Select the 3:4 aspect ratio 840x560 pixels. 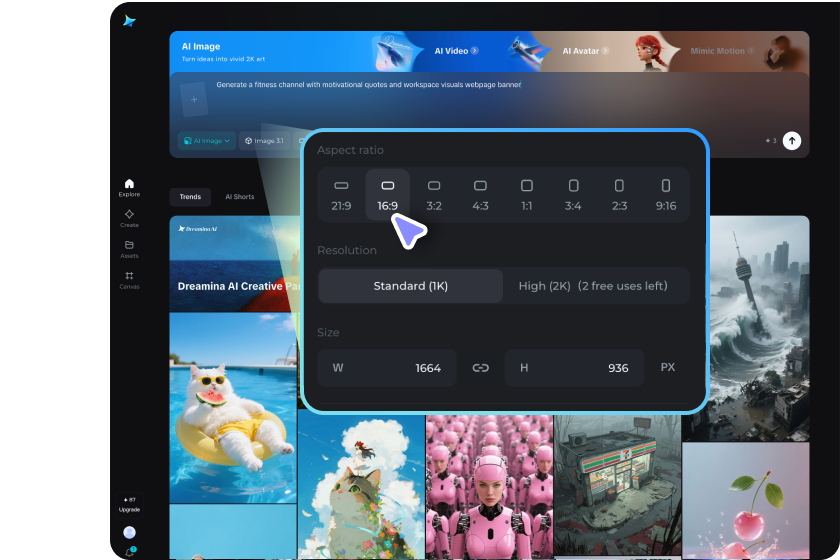point(573,195)
